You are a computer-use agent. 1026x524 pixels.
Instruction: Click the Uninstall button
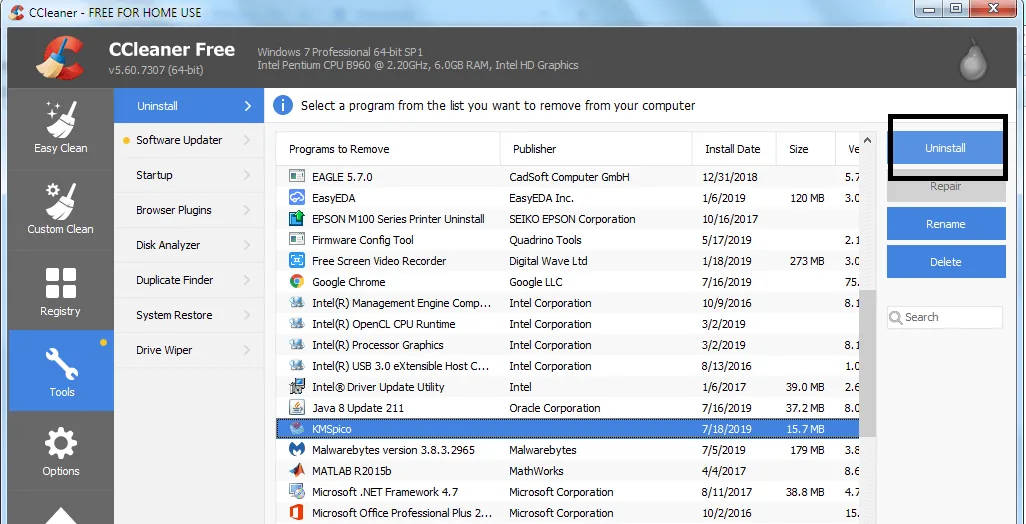946,148
